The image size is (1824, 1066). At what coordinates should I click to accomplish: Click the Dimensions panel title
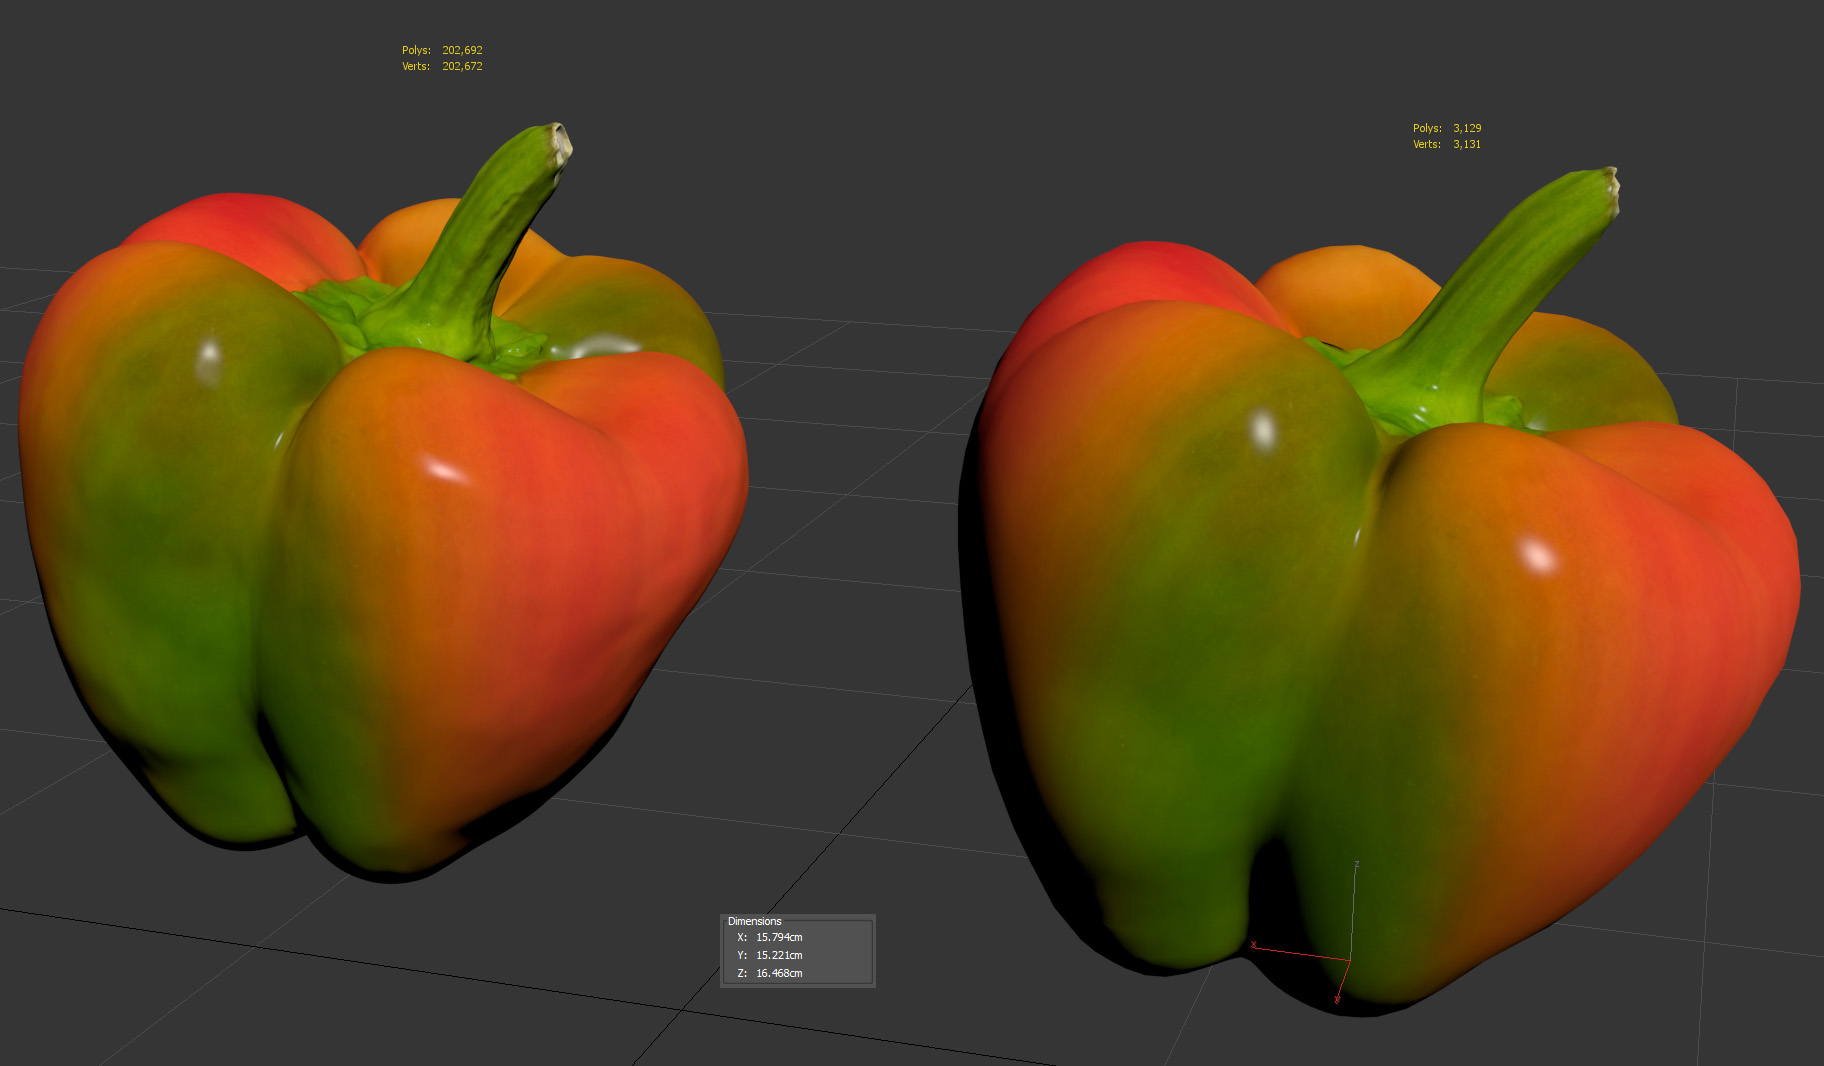pos(754,921)
